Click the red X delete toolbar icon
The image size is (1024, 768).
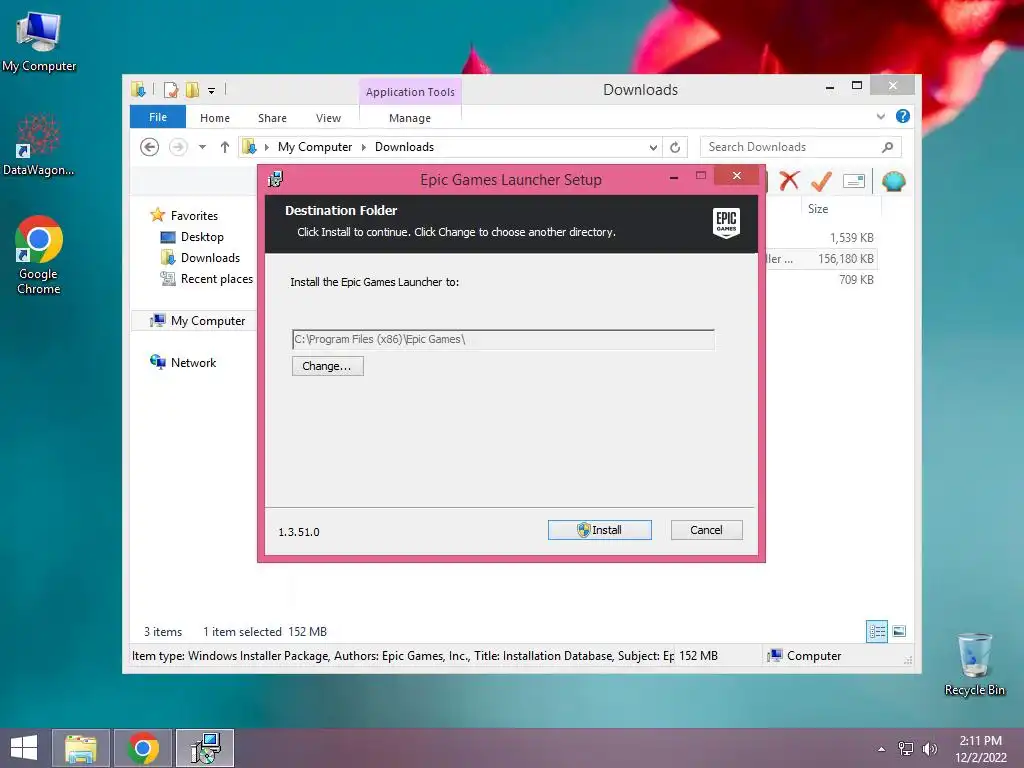point(789,181)
